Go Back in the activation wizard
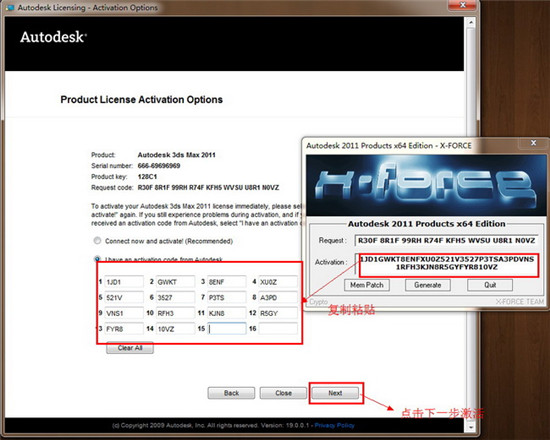Screen dimensions: 550x440 coord(231,393)
